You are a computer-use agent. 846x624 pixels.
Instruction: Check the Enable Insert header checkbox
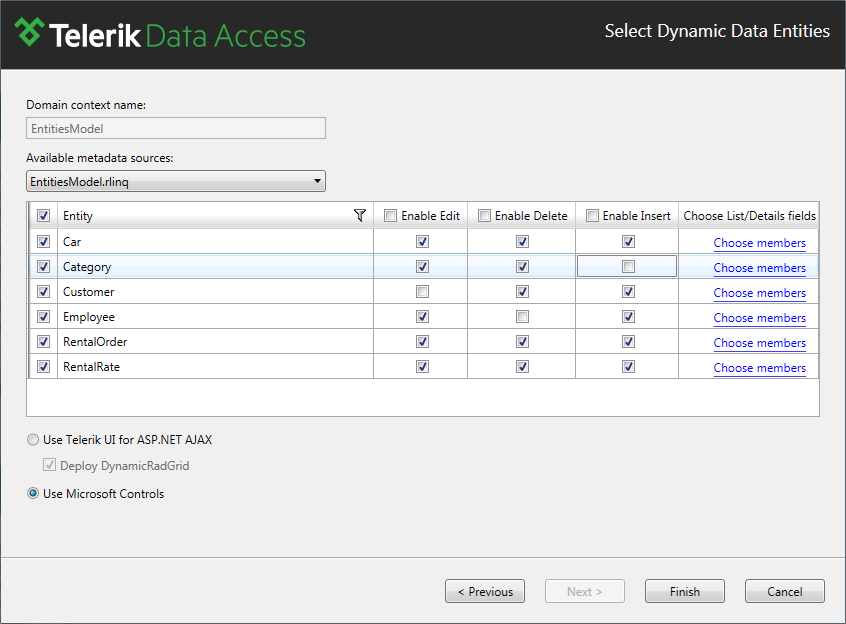coord(592,216)
